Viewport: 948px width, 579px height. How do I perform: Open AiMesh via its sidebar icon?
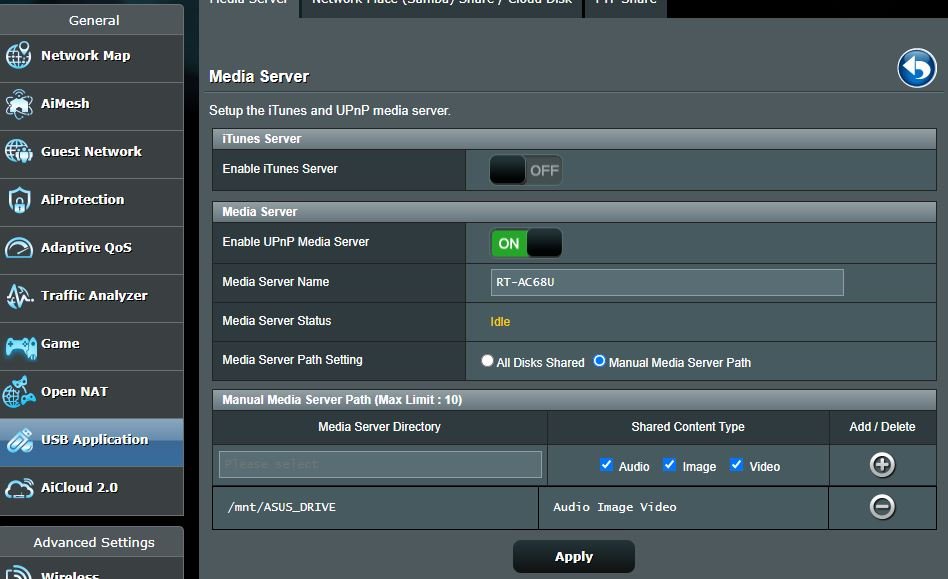tap(19, 104)
